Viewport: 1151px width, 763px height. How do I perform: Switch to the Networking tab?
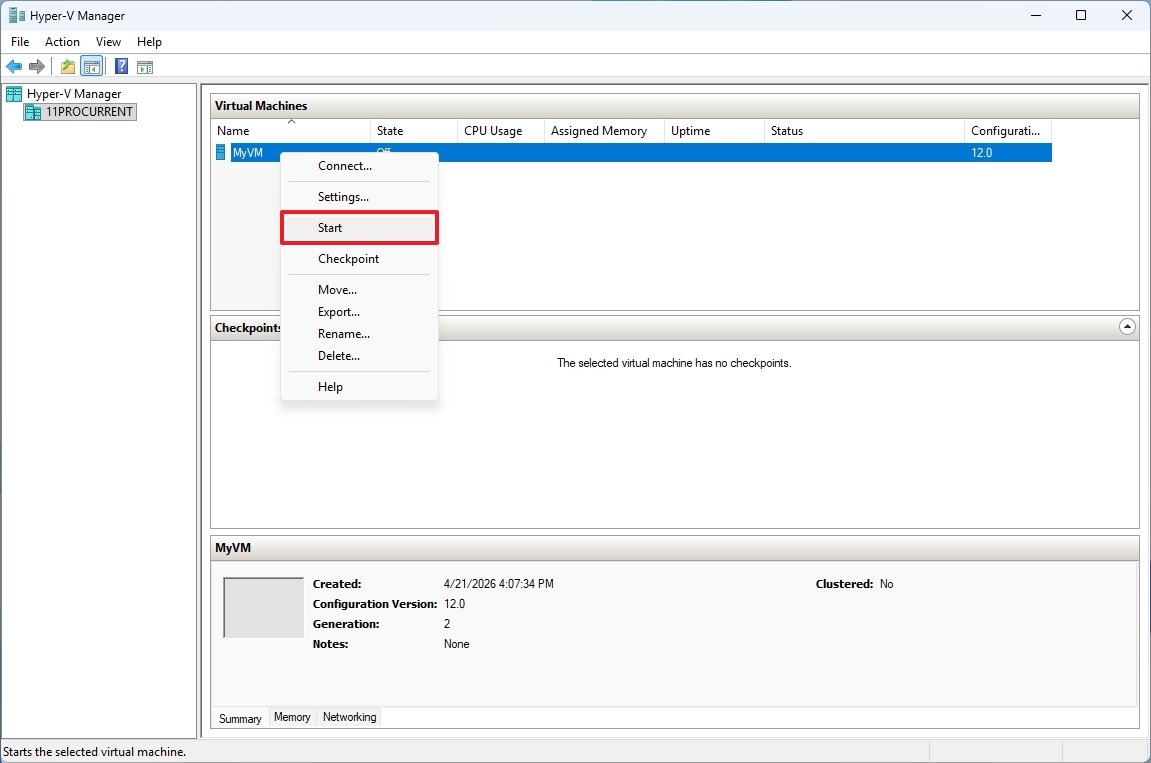tap(349, 717)
